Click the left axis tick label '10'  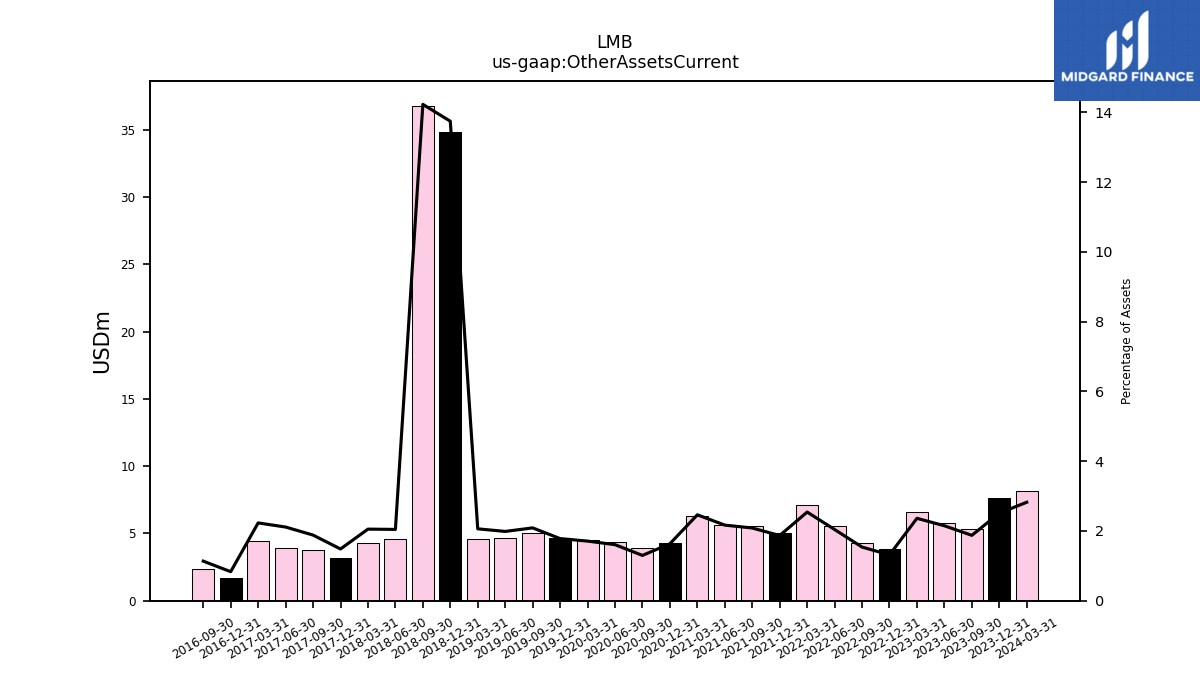(128, 467)
